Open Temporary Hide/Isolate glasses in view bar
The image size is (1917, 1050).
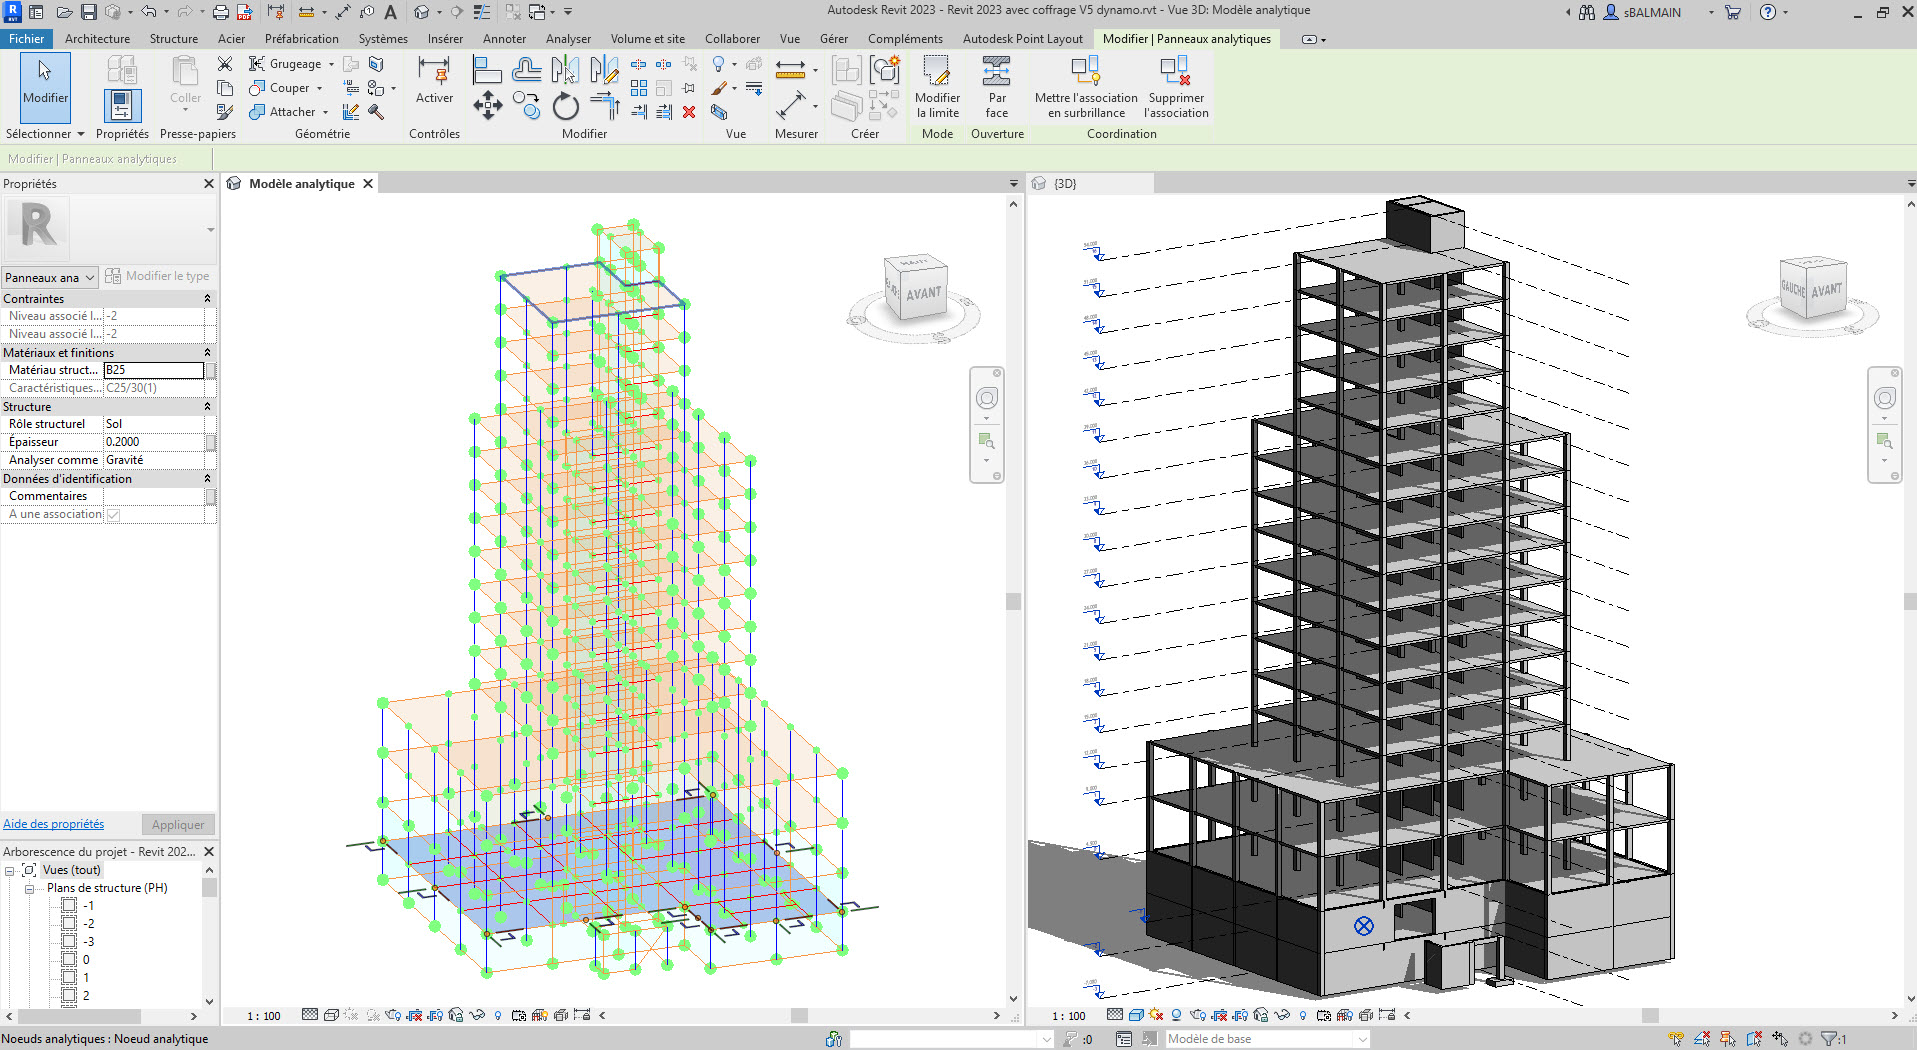point(478,1015)
